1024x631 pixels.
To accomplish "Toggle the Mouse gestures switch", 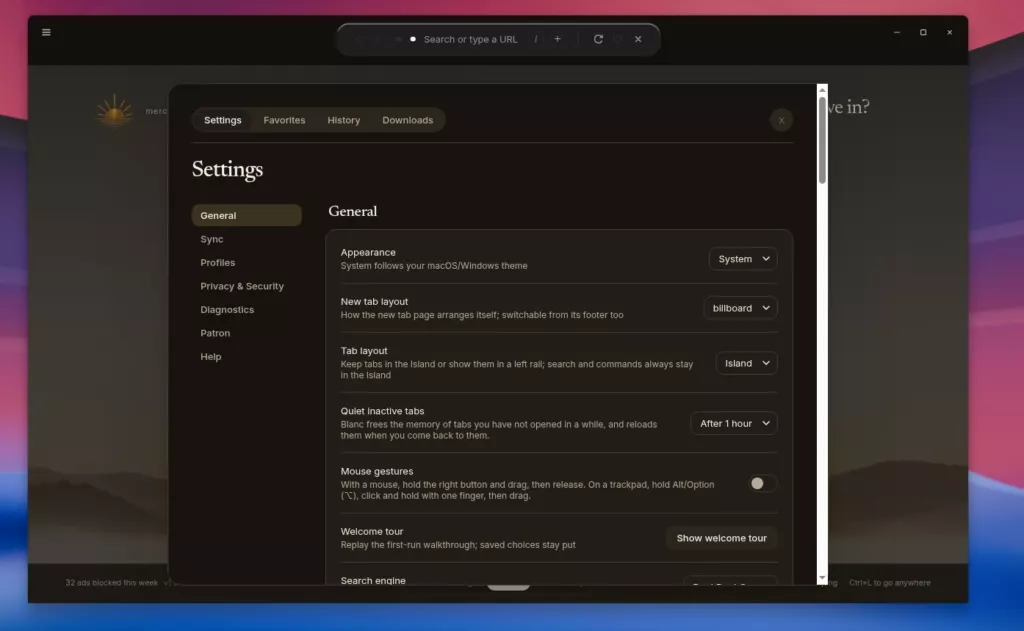I will pos(761,483).
